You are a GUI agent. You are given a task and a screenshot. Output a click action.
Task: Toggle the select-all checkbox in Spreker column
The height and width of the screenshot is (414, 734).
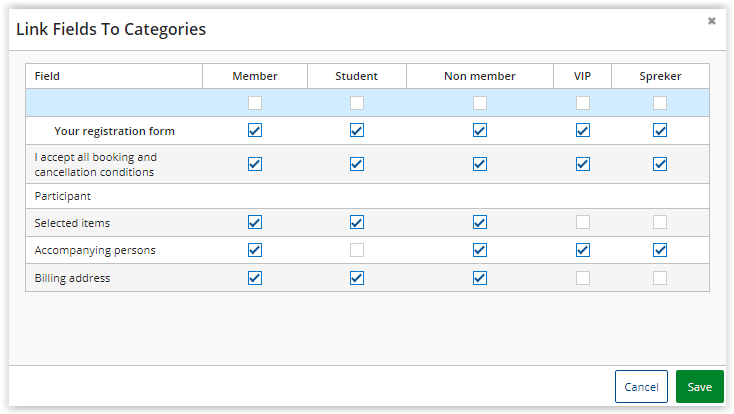point(660,103)
